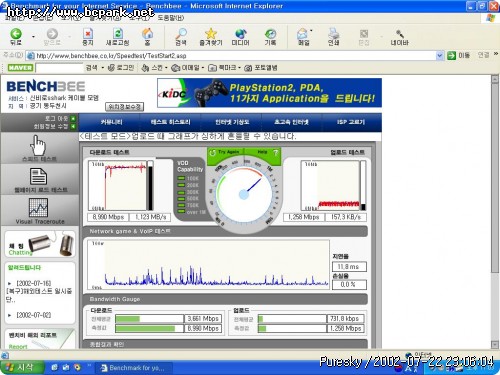The image size is (500, 375).
Task: Open the Visual Traceroute graph icon
Action: 38,207
